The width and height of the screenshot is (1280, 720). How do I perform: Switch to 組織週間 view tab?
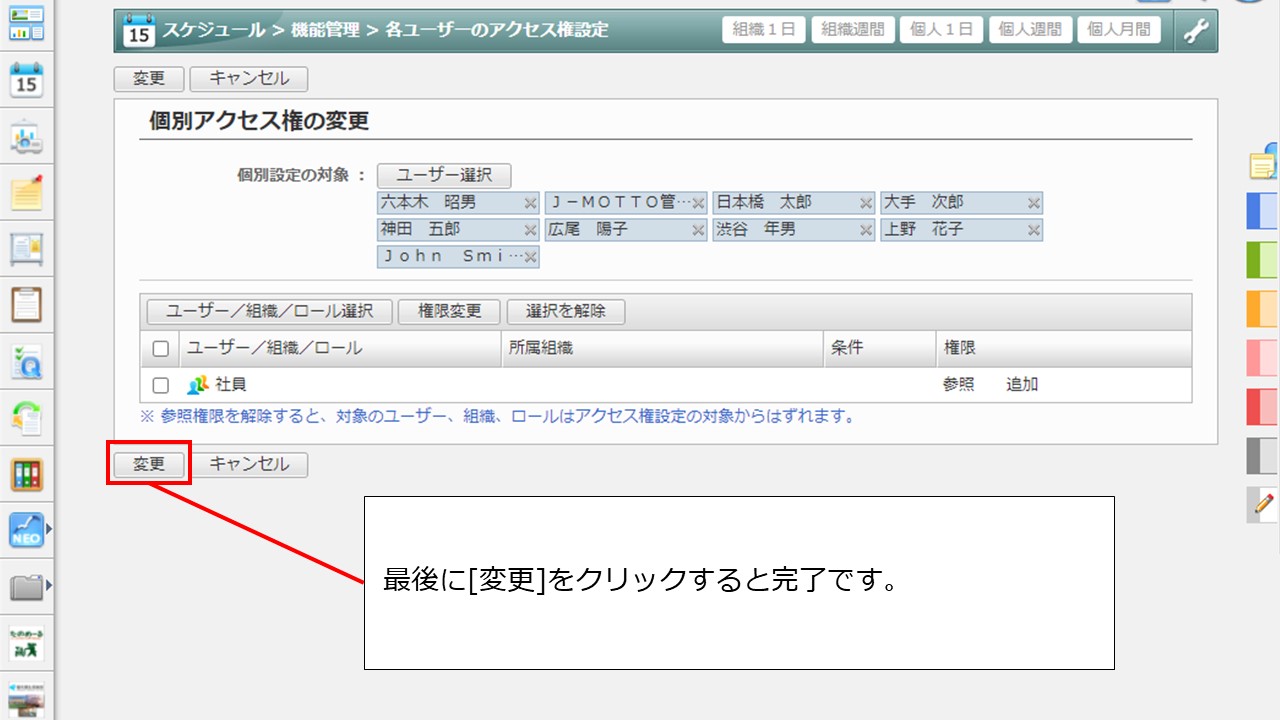click(x=852, y=30)
